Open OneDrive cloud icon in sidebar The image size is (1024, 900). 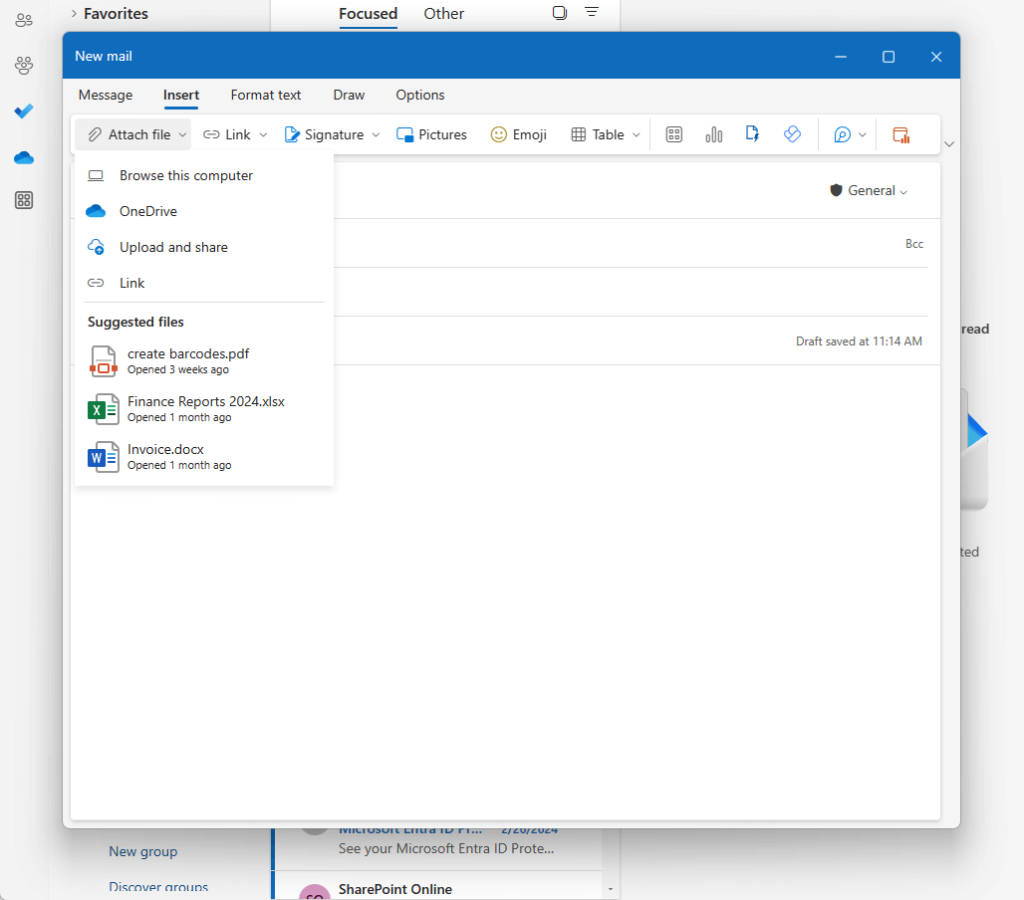(24, 157)
